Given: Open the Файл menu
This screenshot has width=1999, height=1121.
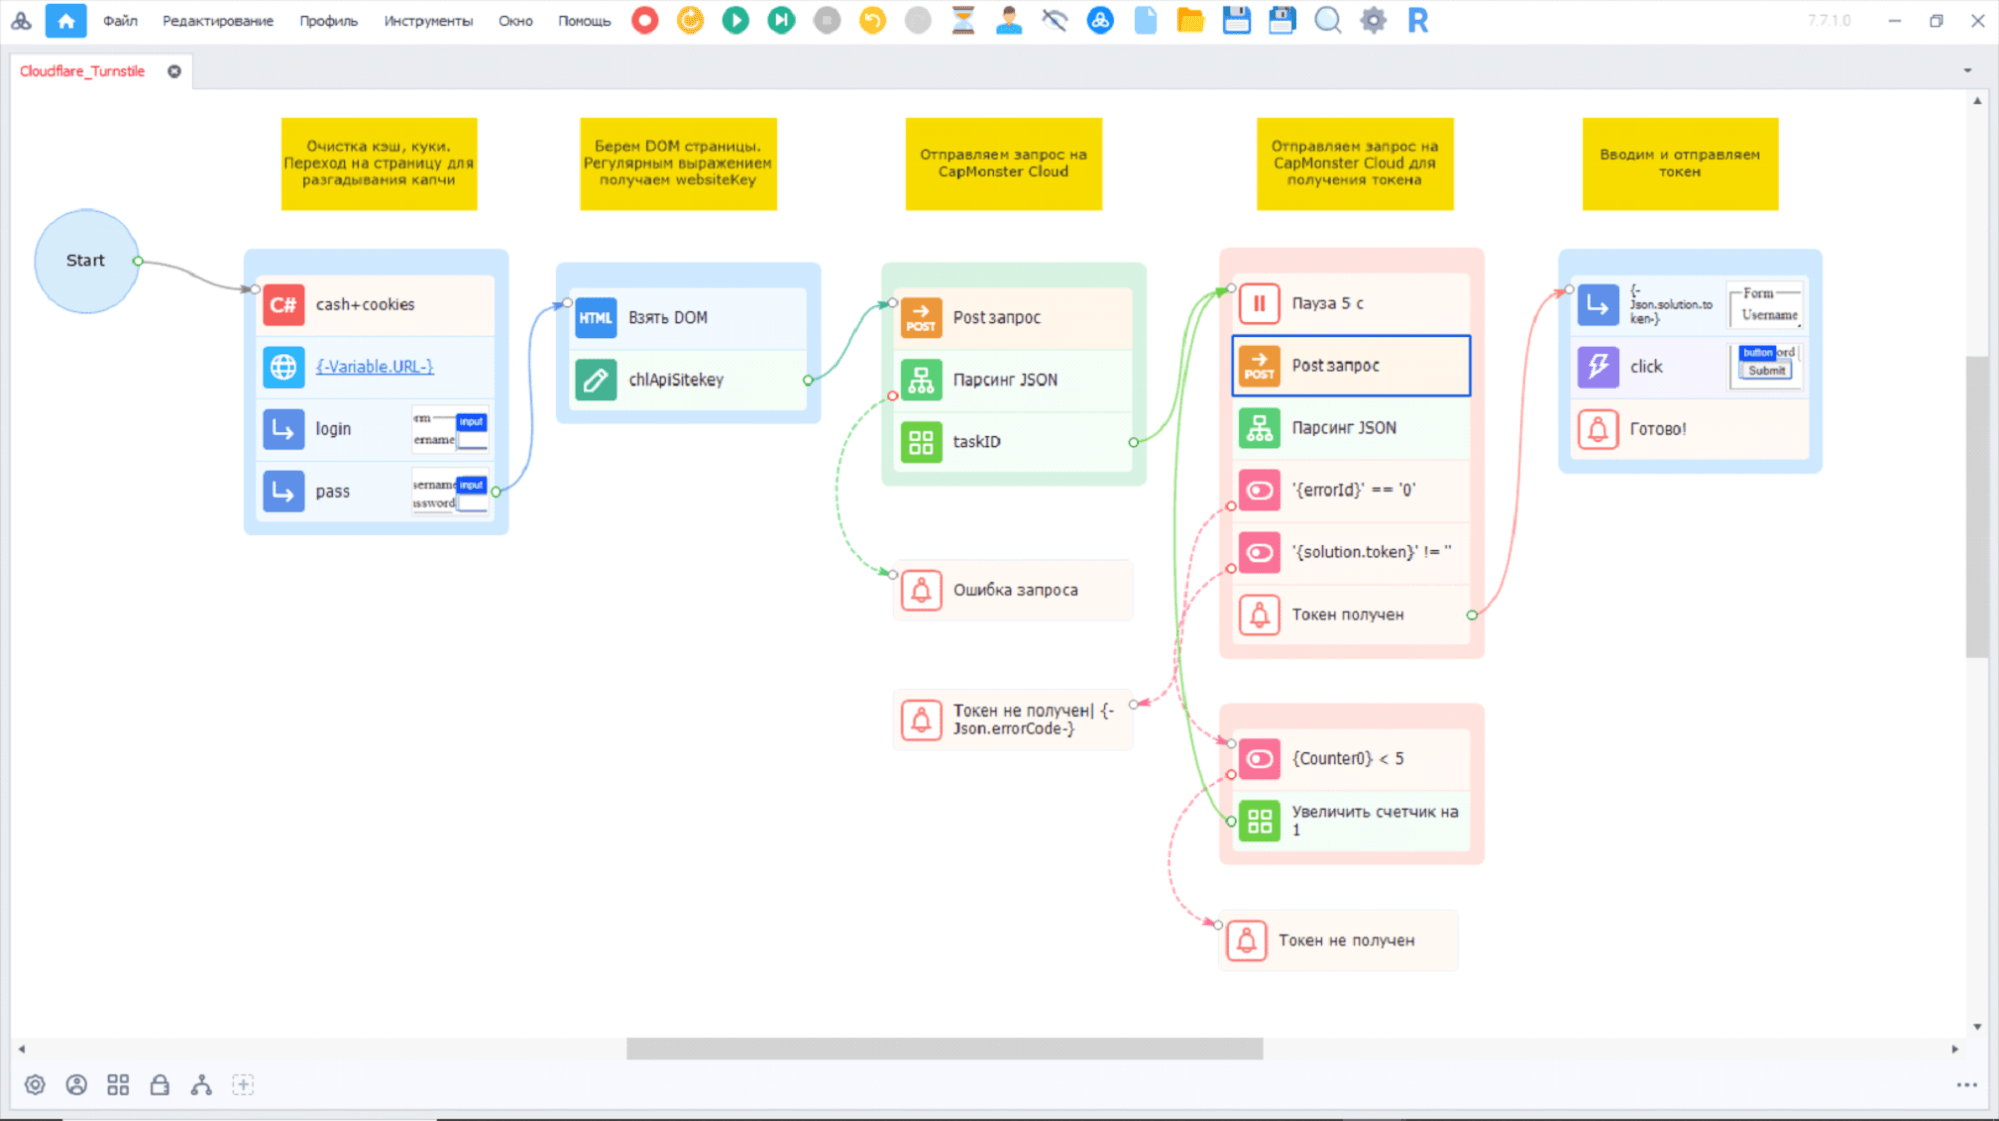Looking at the screenshot, I should point(120,21).
